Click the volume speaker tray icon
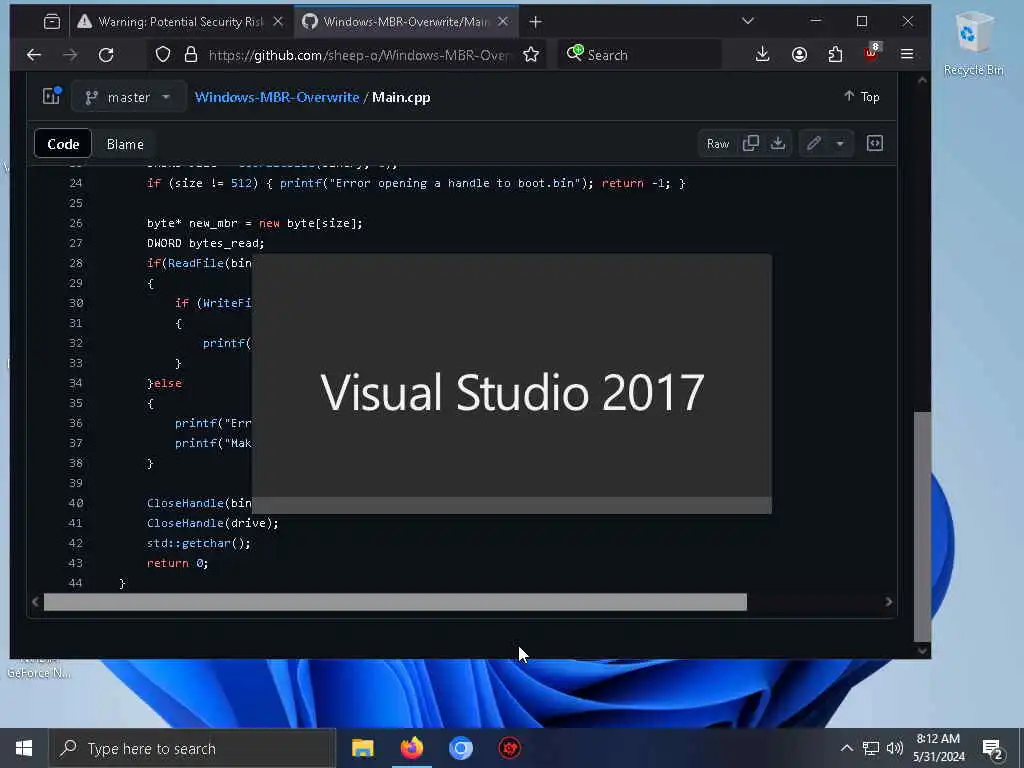The image size is (1024, 768). (895, 748)
